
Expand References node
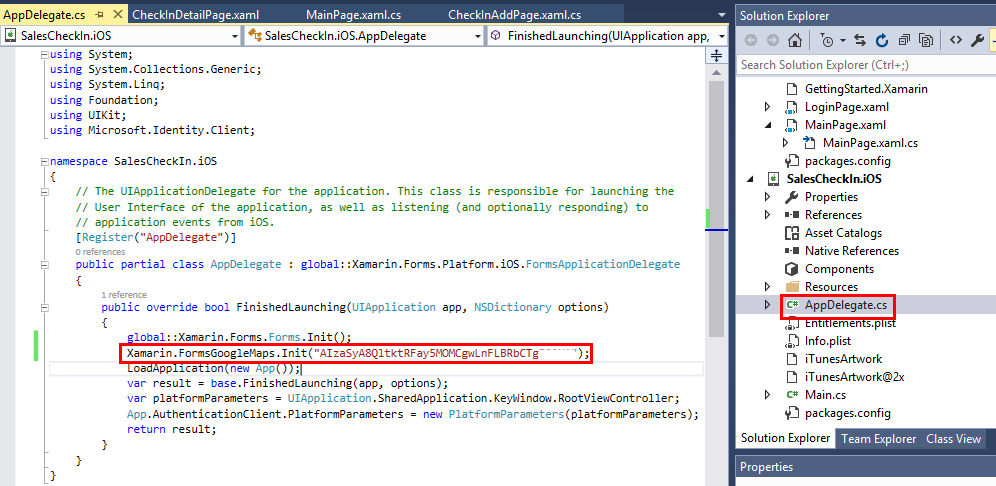pyautogui.click(x=768, y=215)
